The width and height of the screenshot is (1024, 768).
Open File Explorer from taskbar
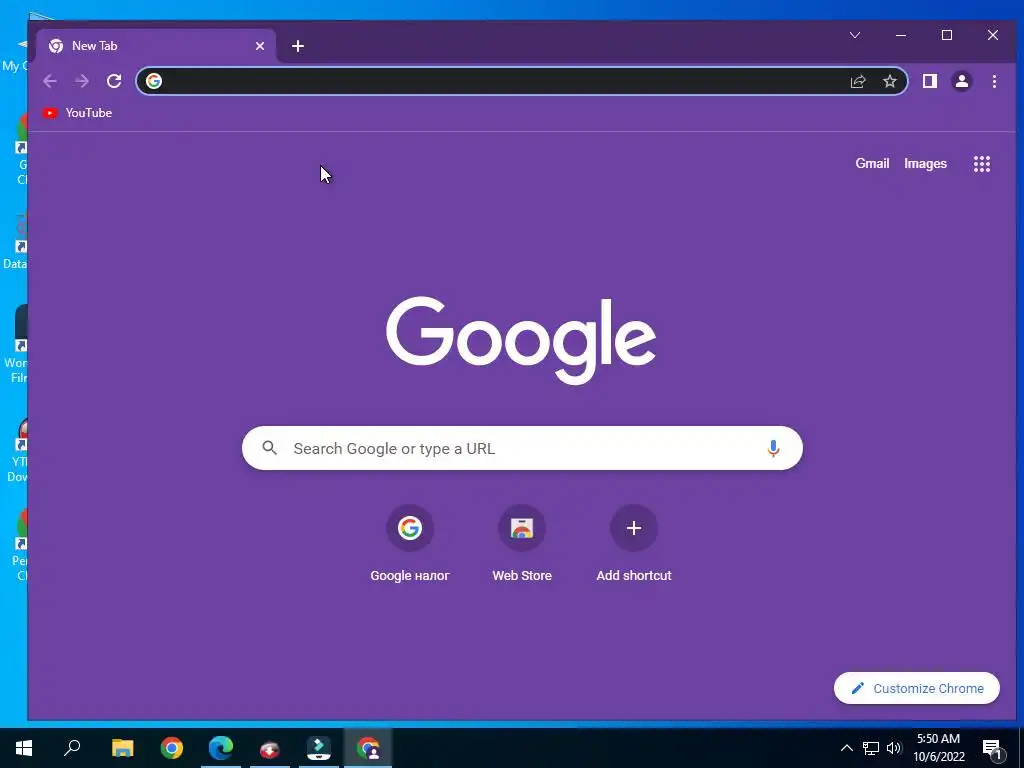tap(122, 748)
